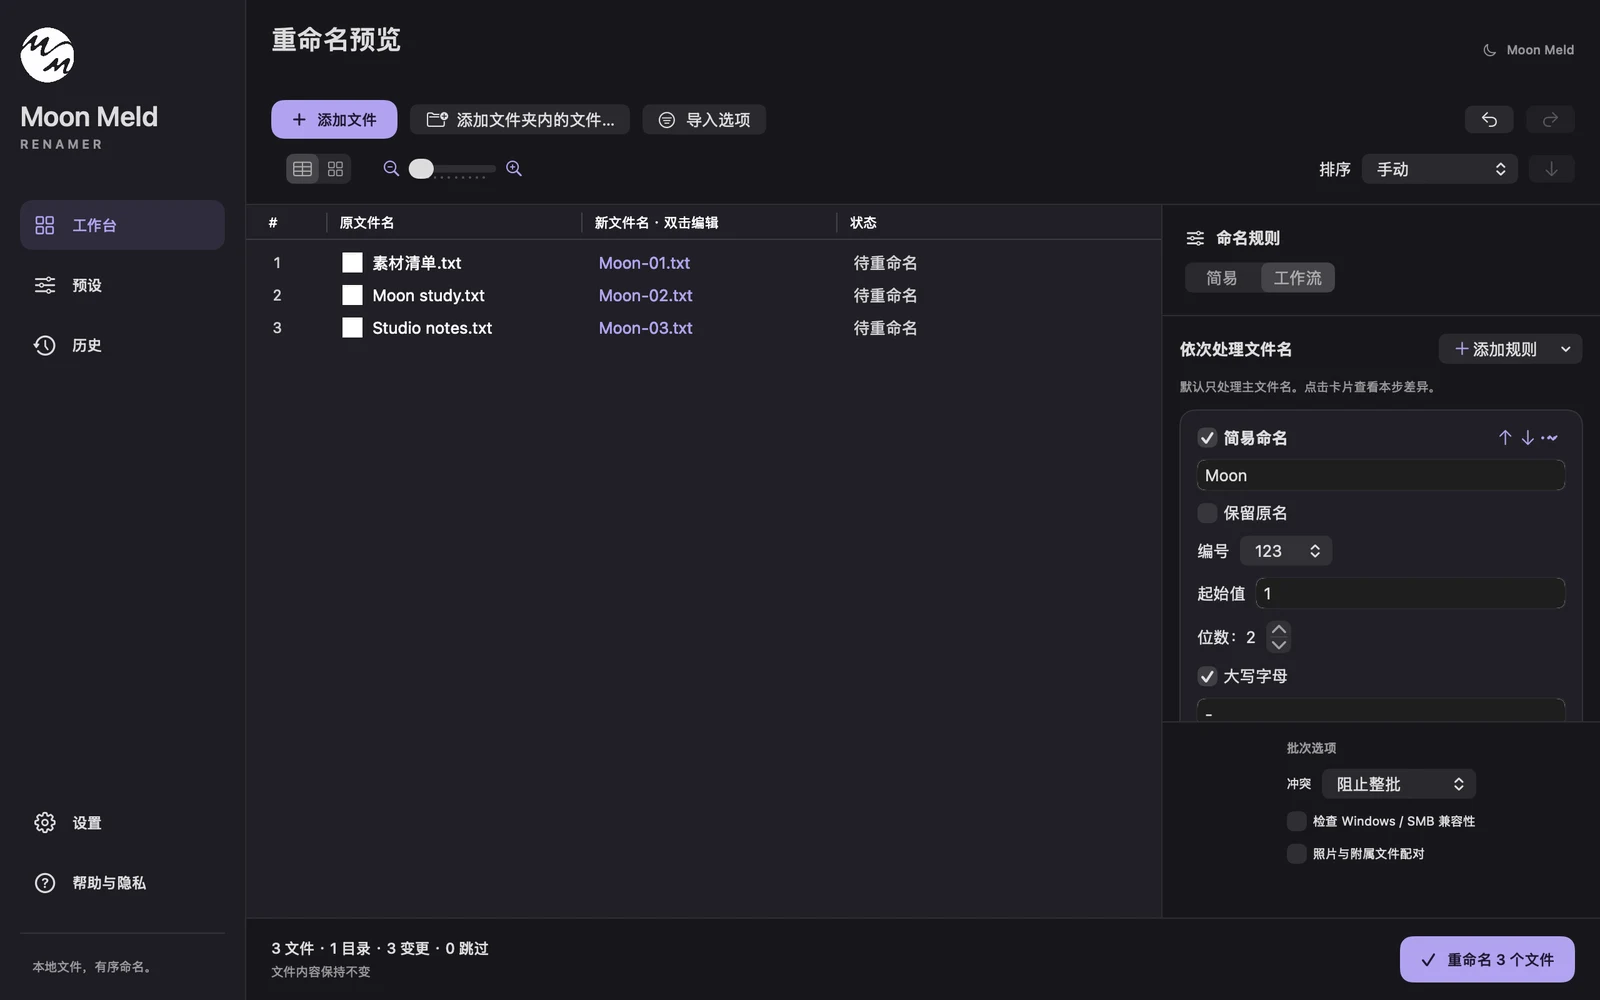The height and width of the screenshot is (1000, 1600).
Task: Enable 照片与附属文件配对 checkbox
Action: point(1296,854)
